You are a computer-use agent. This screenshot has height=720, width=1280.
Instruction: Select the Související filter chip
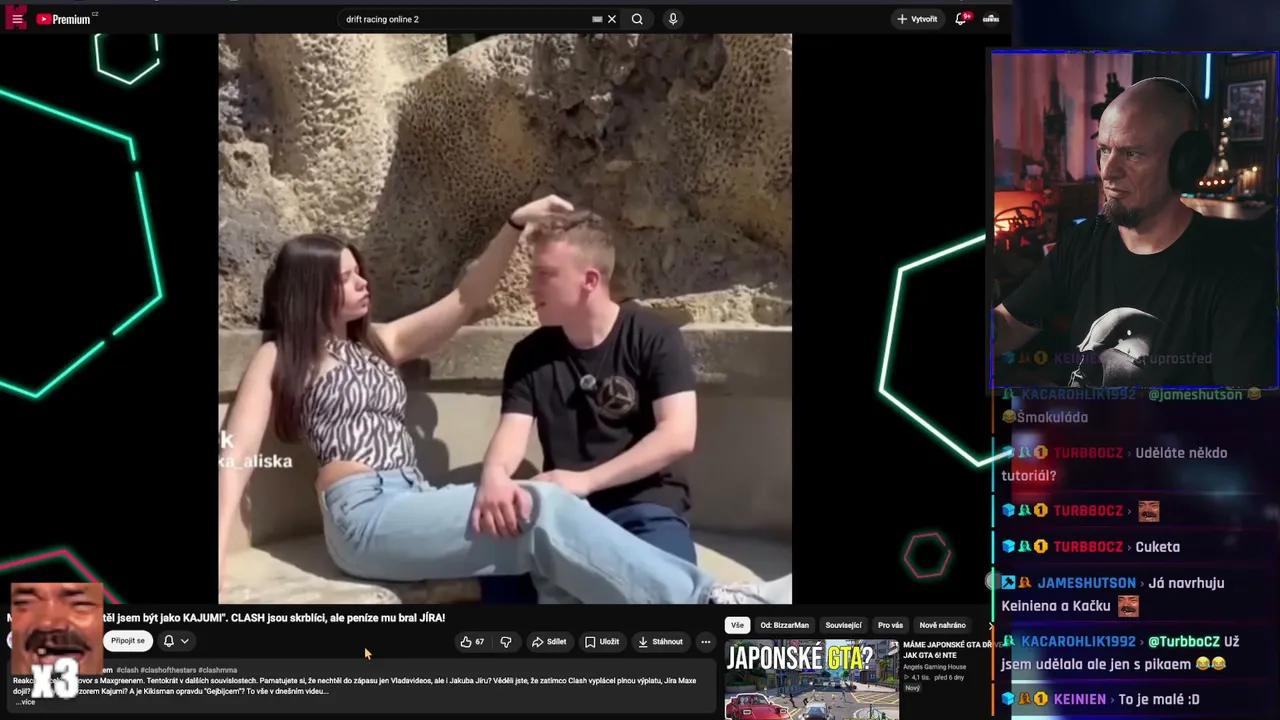[843, 625]
